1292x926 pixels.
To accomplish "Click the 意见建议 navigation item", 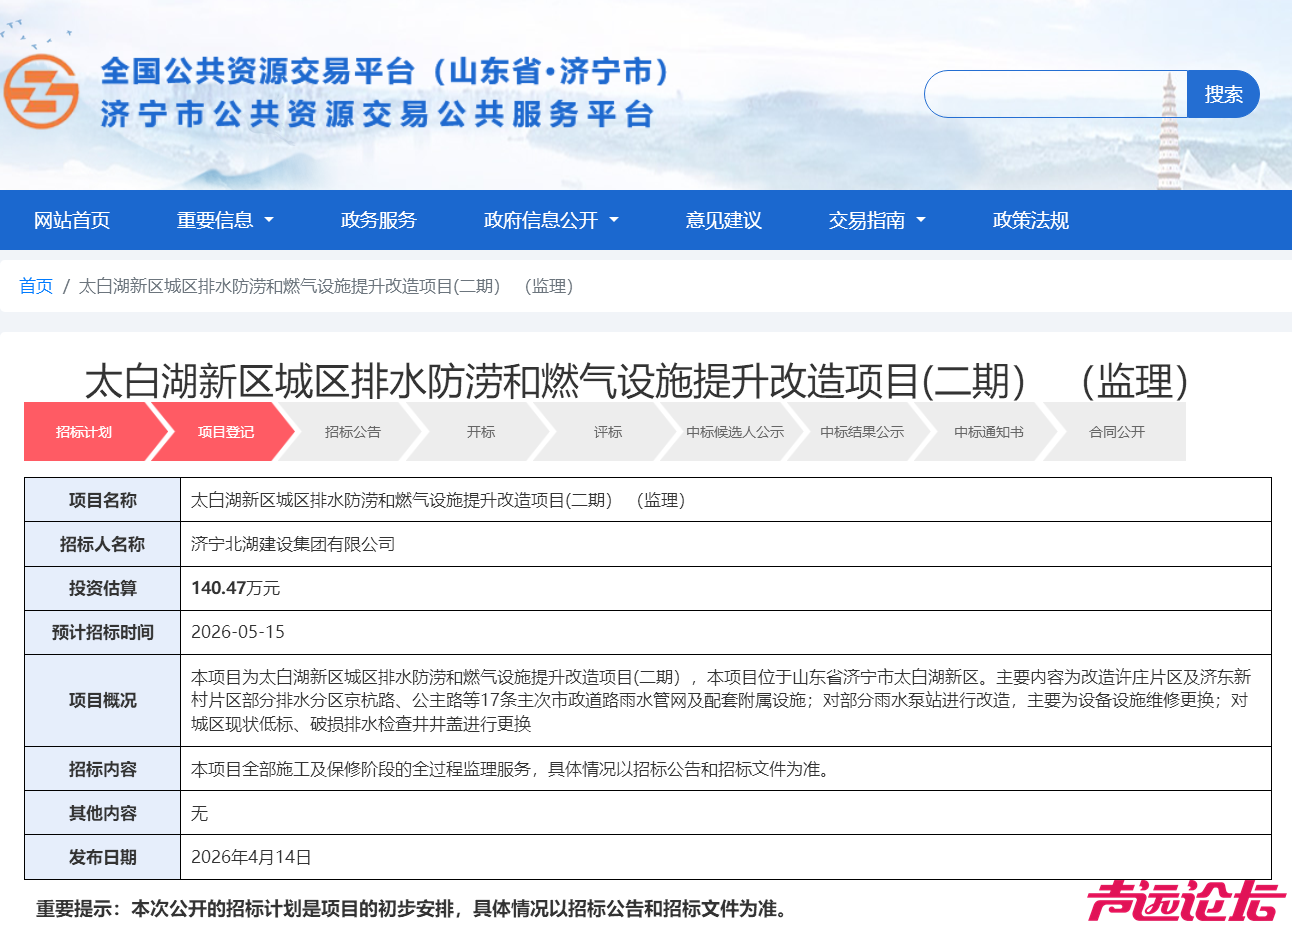I will pyautogui.click(x=722, y=220).
